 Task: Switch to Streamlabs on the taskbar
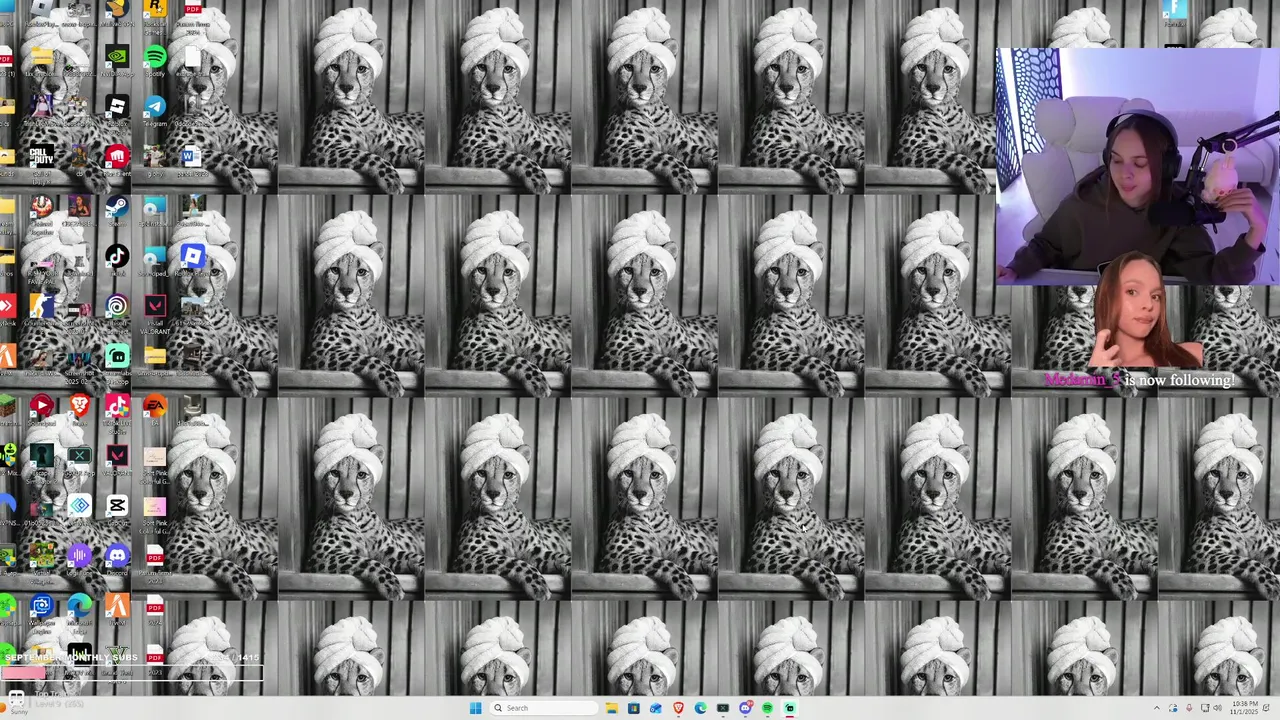pos(789,708)
